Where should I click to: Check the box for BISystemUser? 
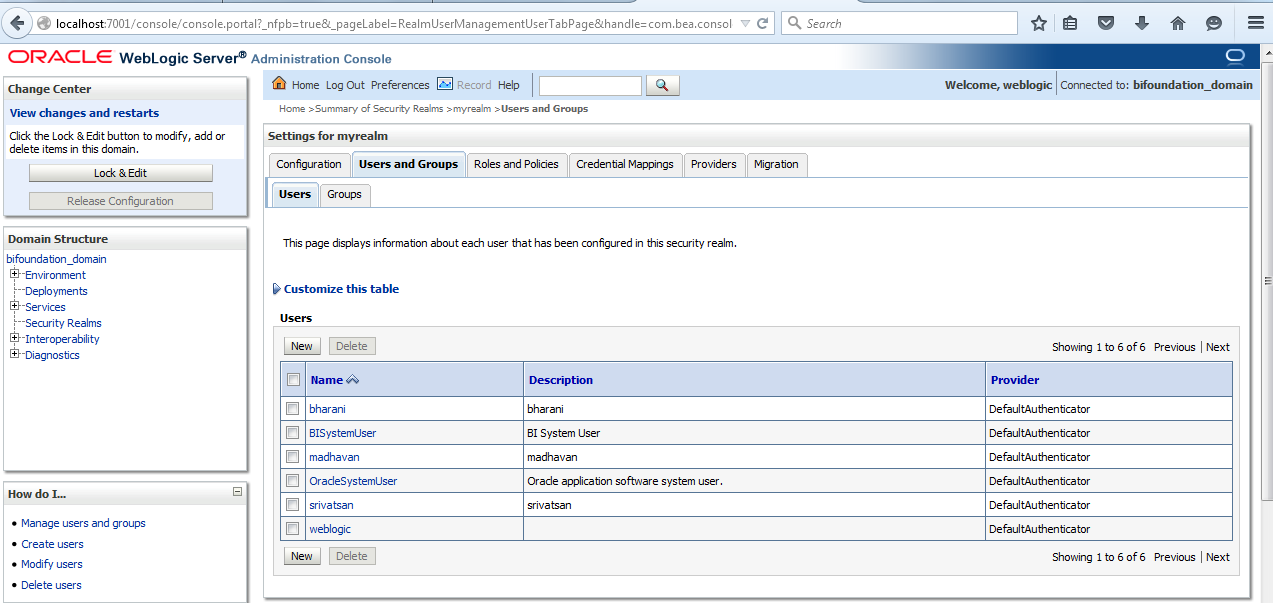point(292,432)
